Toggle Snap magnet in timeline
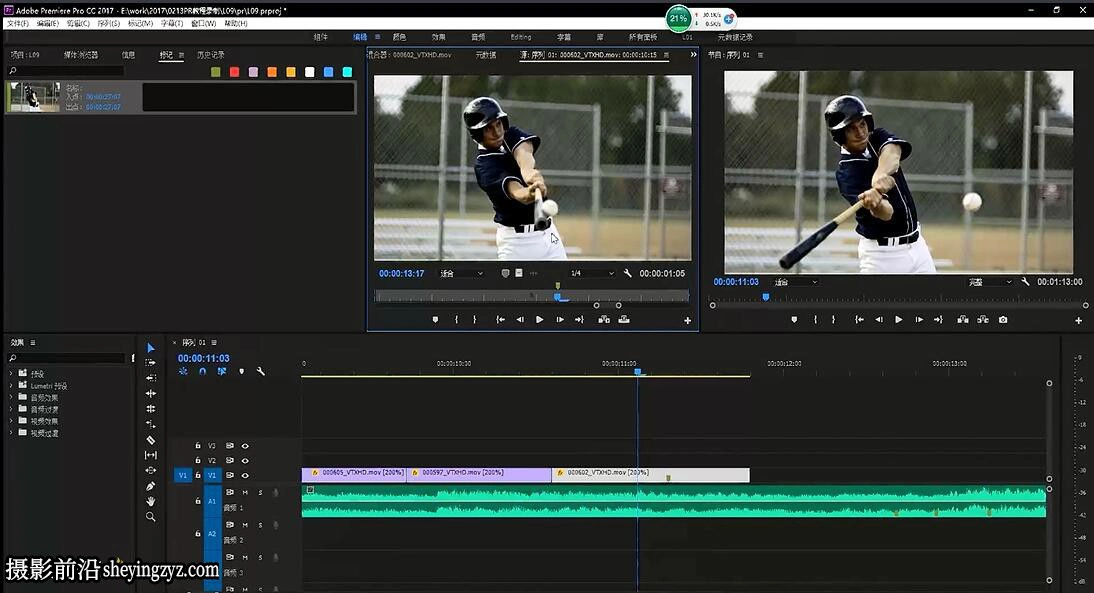The width and height of the screenshot is (1094, 593). [x=202, y=372]
